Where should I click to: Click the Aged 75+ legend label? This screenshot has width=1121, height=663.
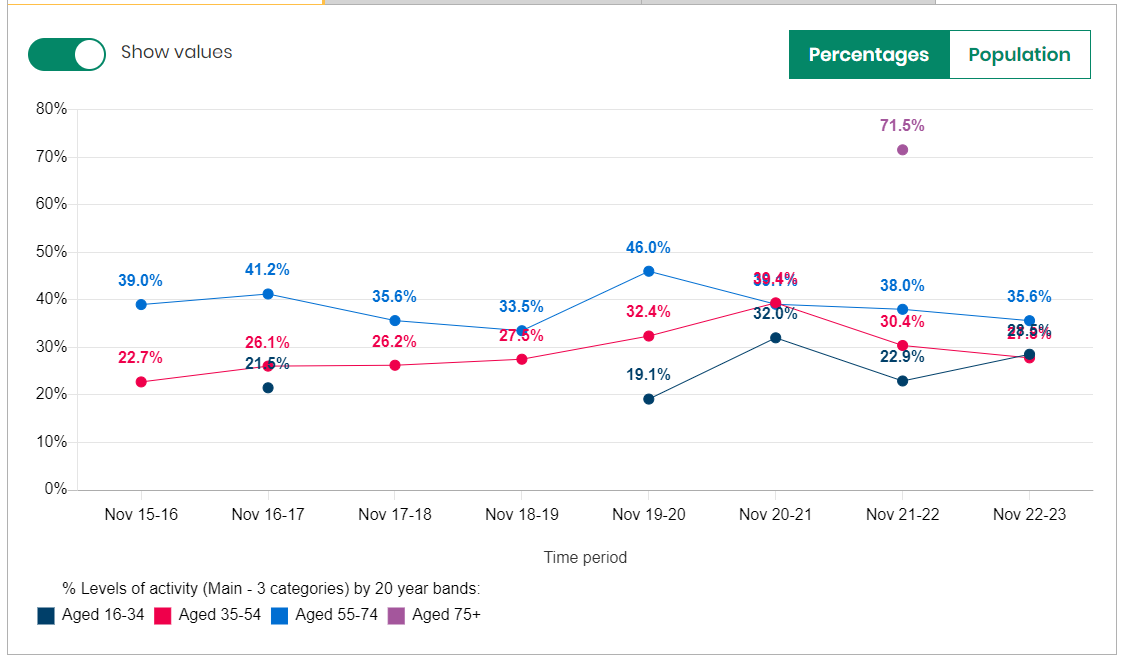pos(446,615)
